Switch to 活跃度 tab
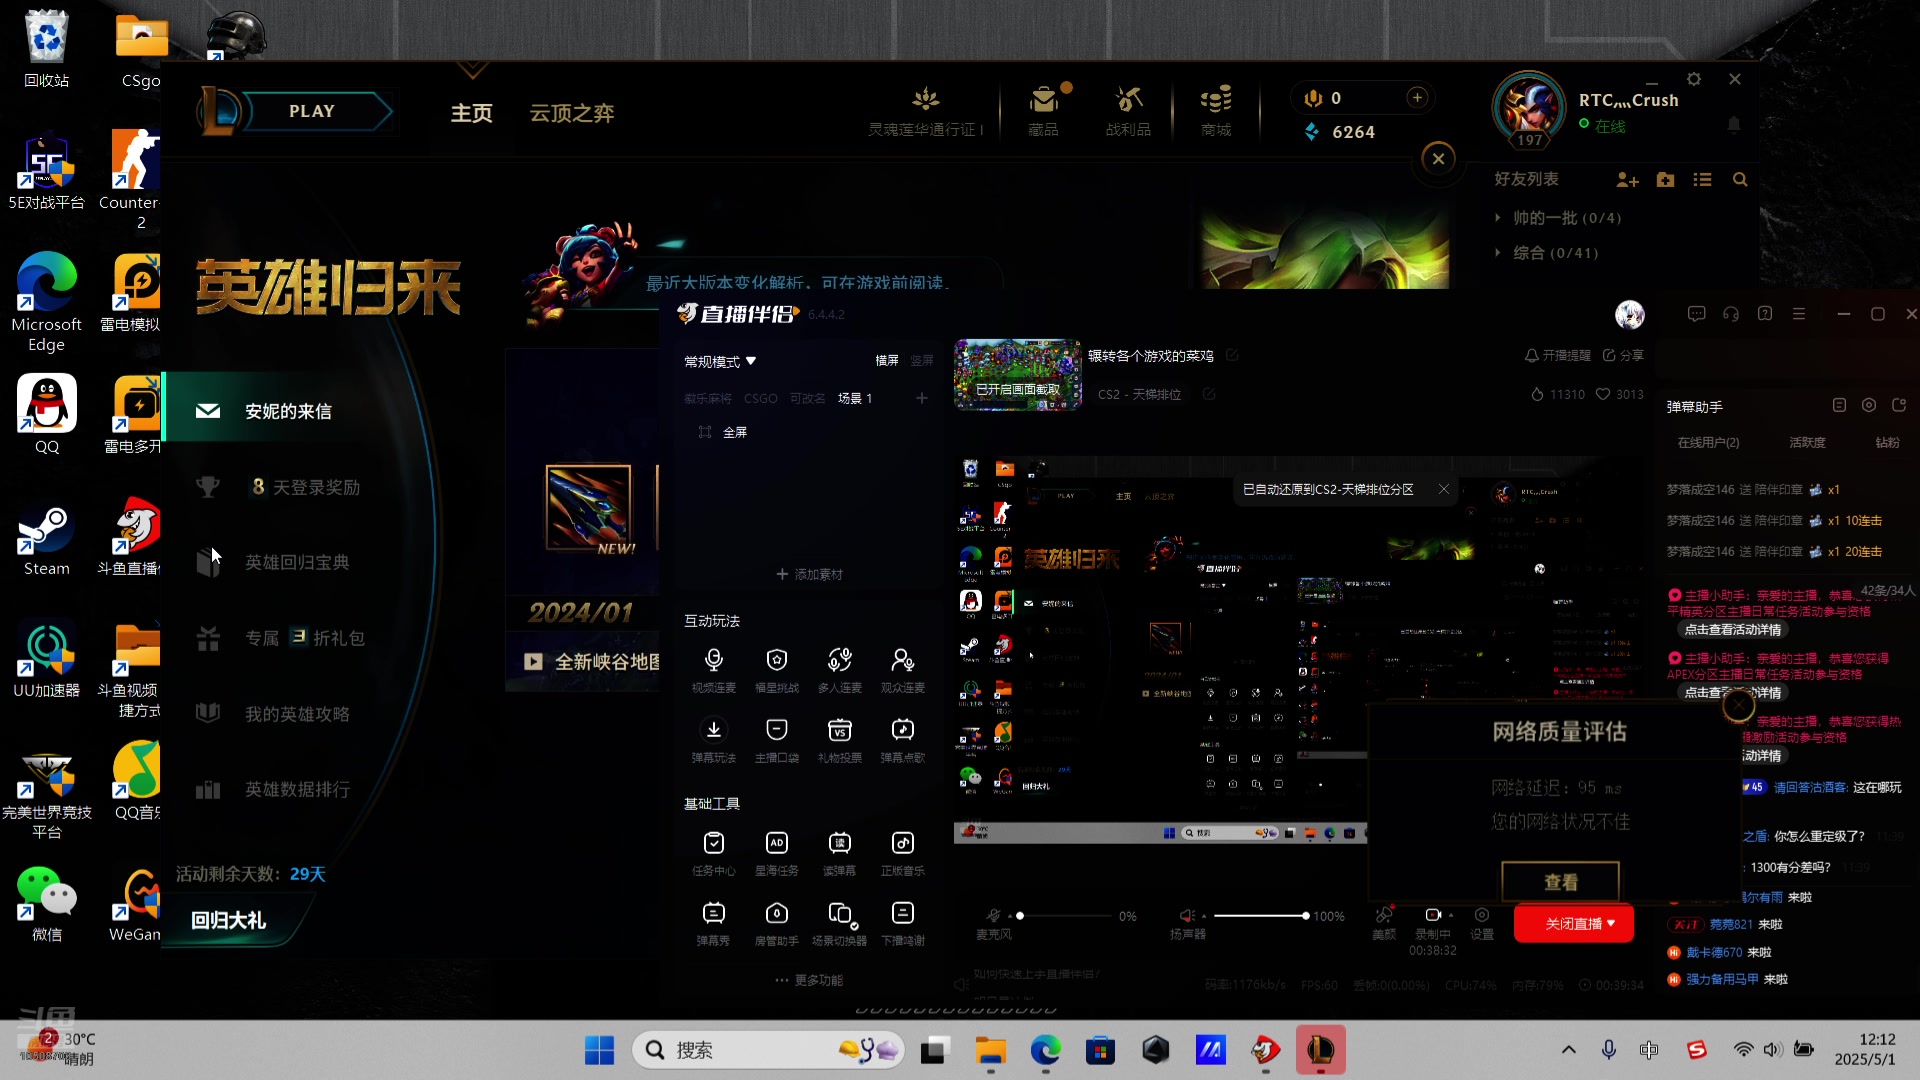 coord(1807,442)
